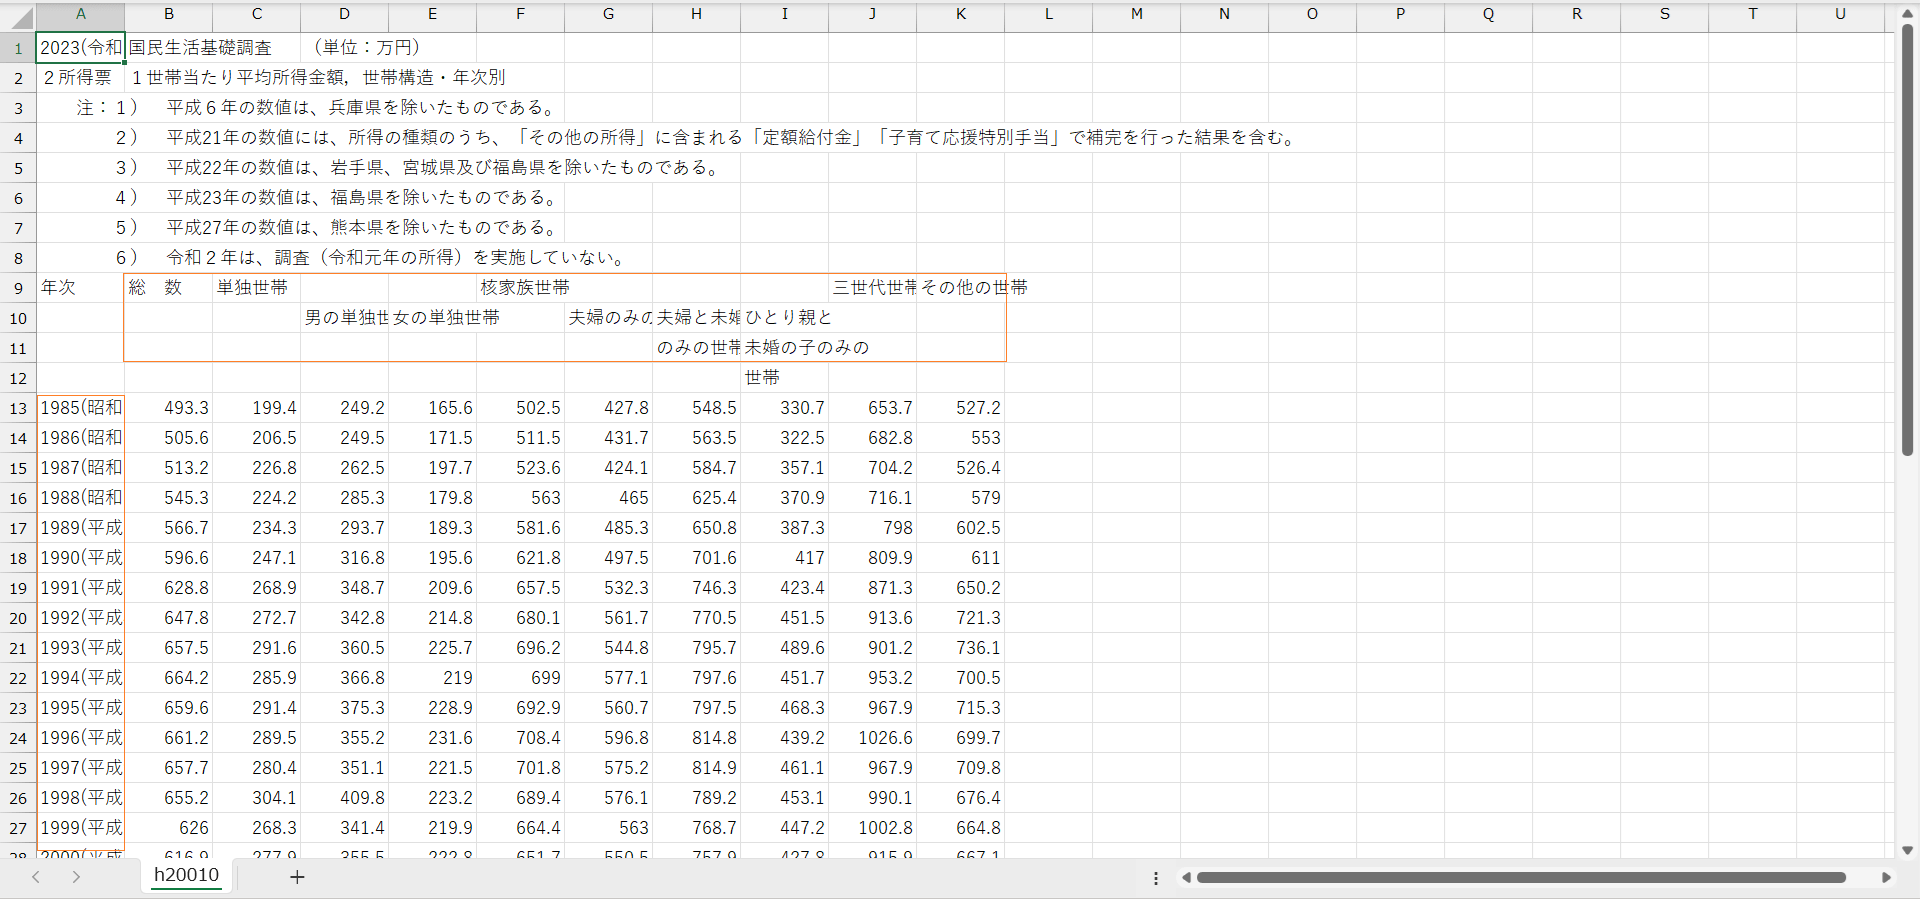Select the 年次 header cell
Image resolution: width=1920 pixels, height=899 pixels.
click(x=80, y=288)
